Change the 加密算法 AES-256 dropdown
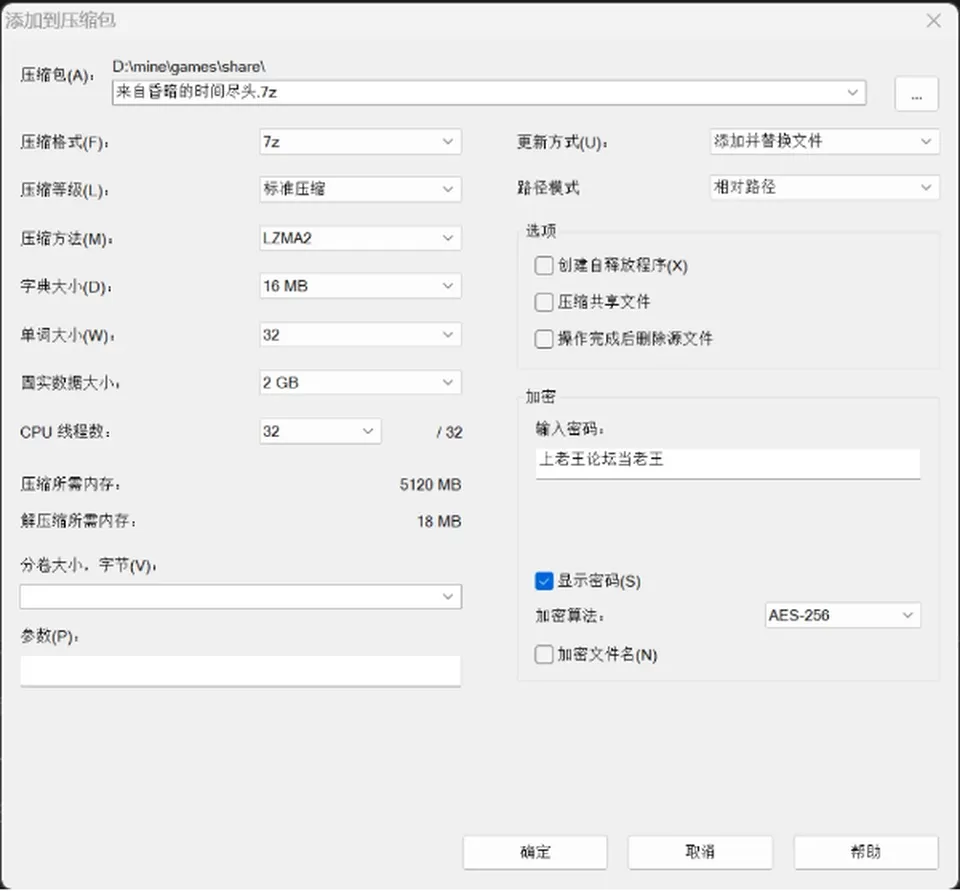 click(x=842, y=615)
